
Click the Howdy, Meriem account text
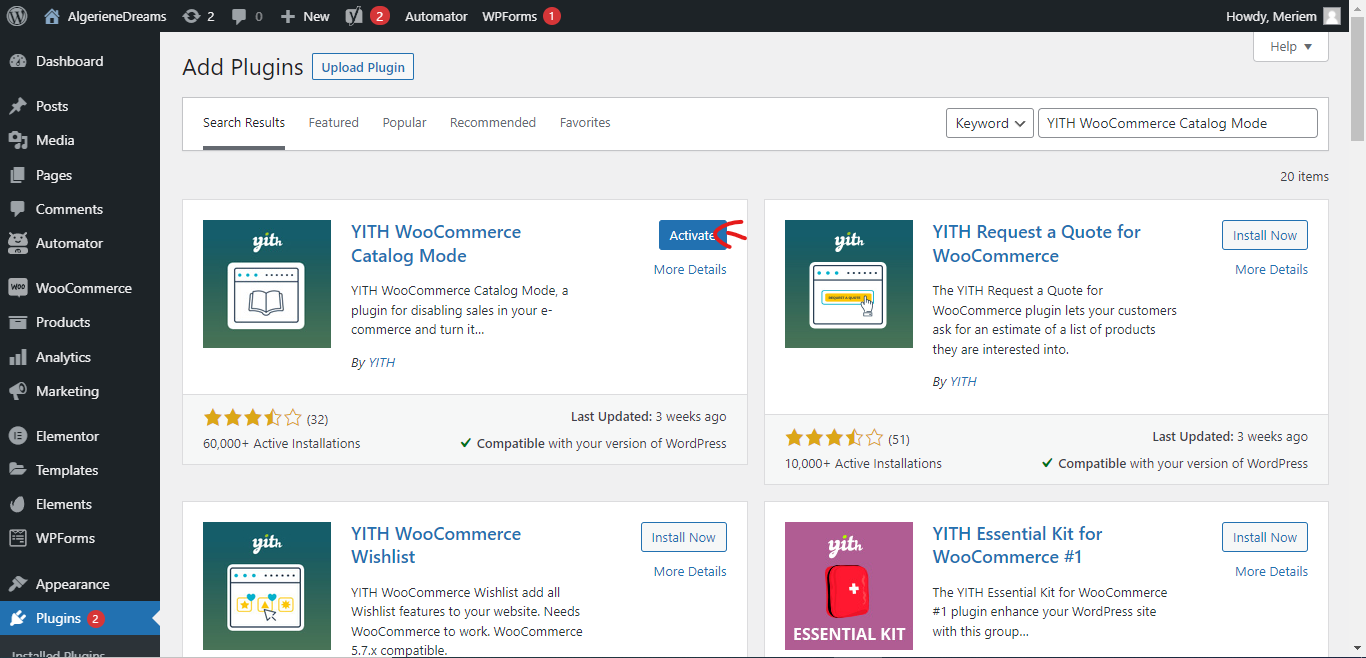point(1270,16)
